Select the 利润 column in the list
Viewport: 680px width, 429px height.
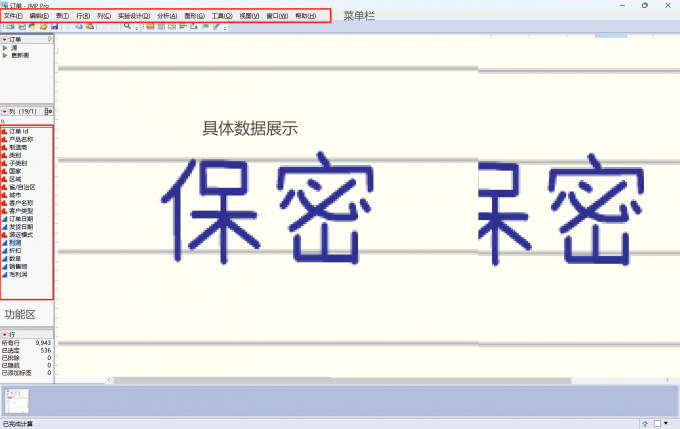(15, 242)
